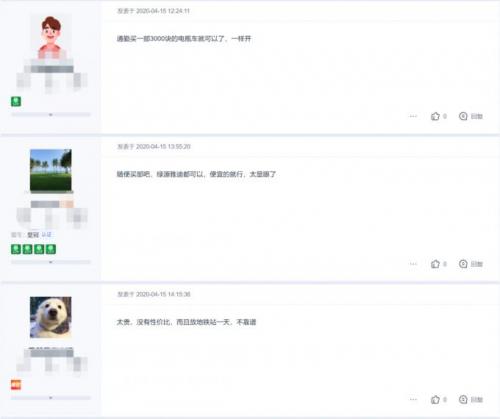Open more options ellipsis on second comment
Screen dimensions: 500x419
pyautogui.click(x=413, y=264)
